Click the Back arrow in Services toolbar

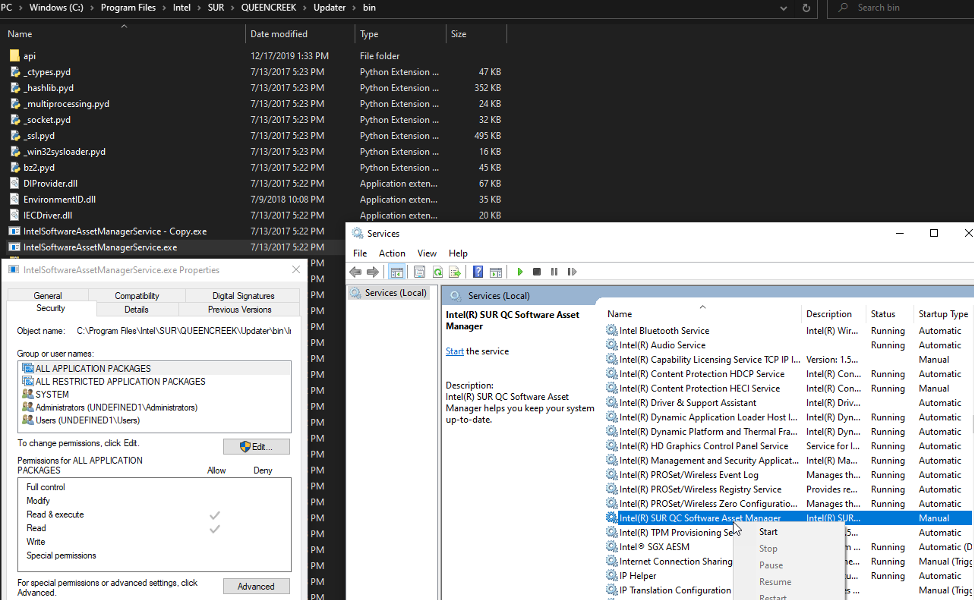click(x=355, y=272)
